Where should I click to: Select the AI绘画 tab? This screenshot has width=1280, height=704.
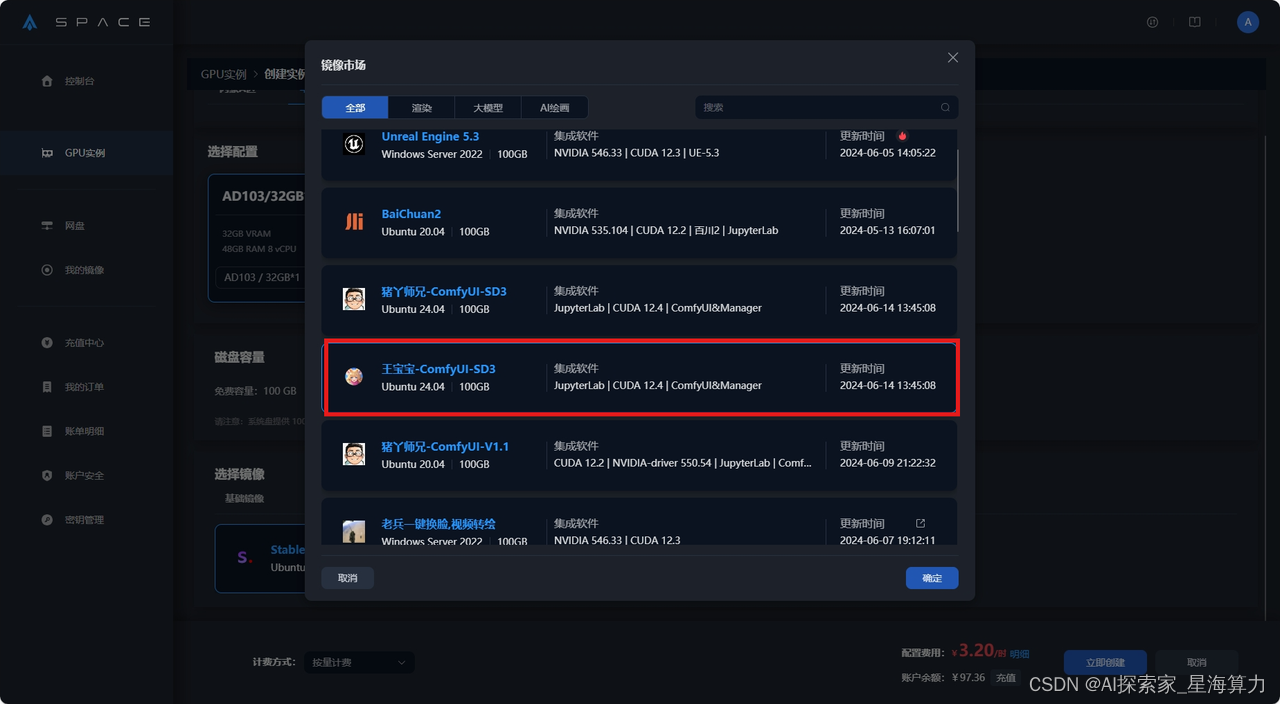click(554, 108)
